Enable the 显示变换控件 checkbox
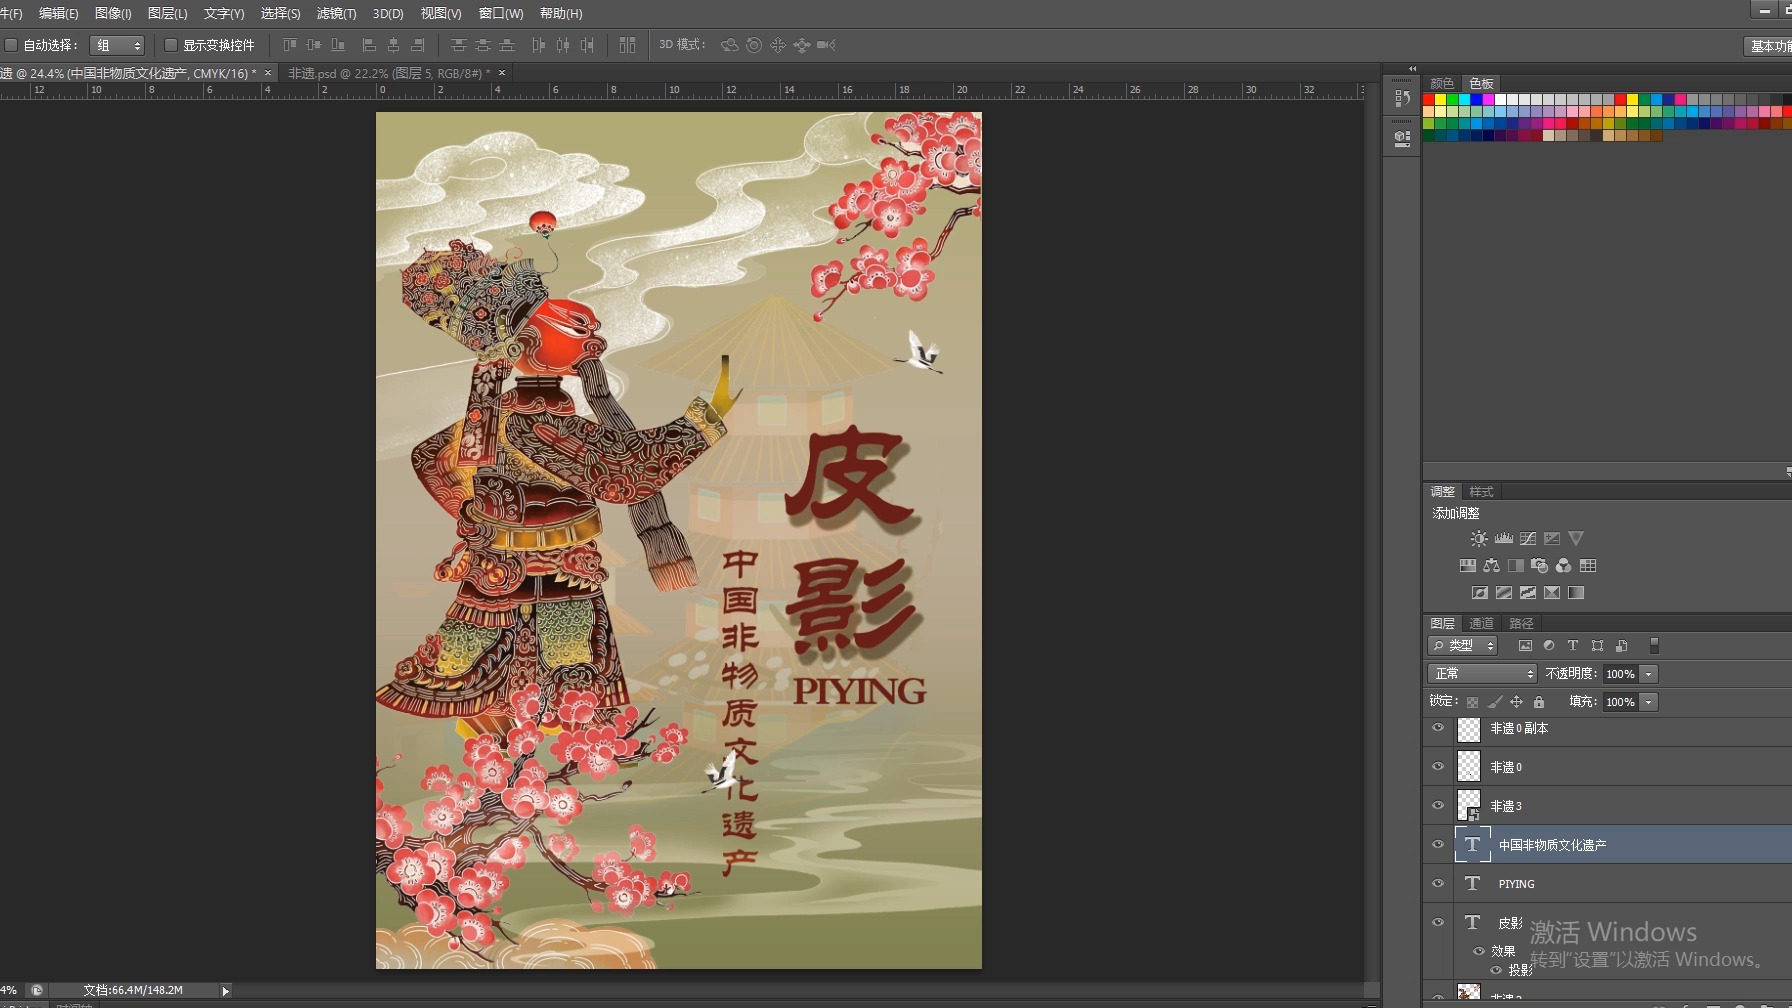The image size is (1792, 1008). pos(171,45)
